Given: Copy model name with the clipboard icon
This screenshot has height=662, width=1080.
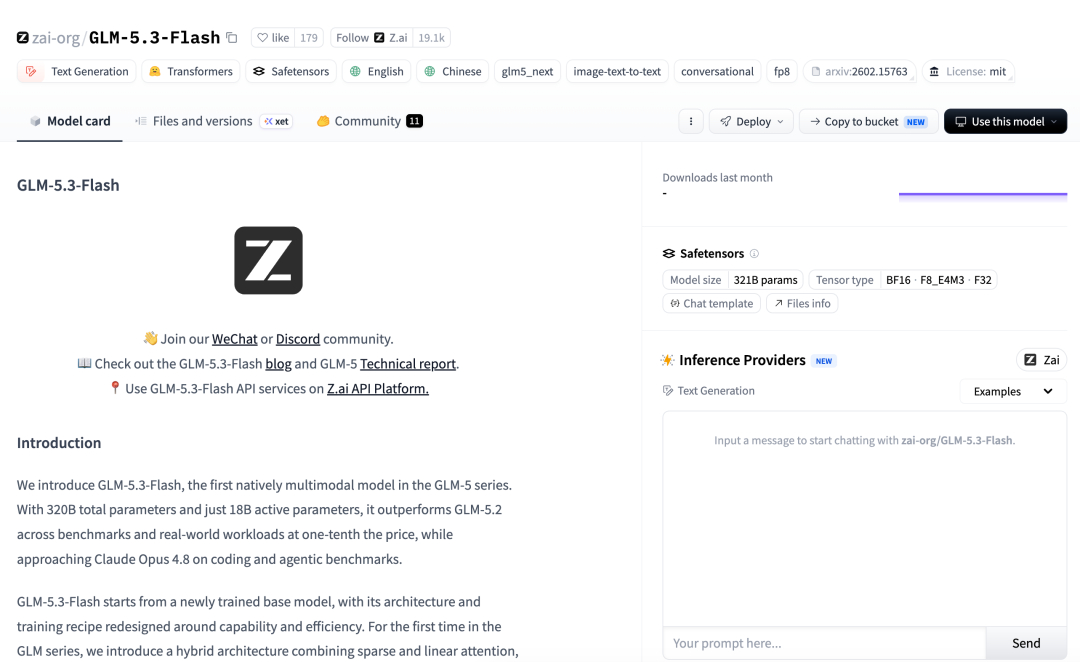Looking at the screenshot, I should [232, 38].
